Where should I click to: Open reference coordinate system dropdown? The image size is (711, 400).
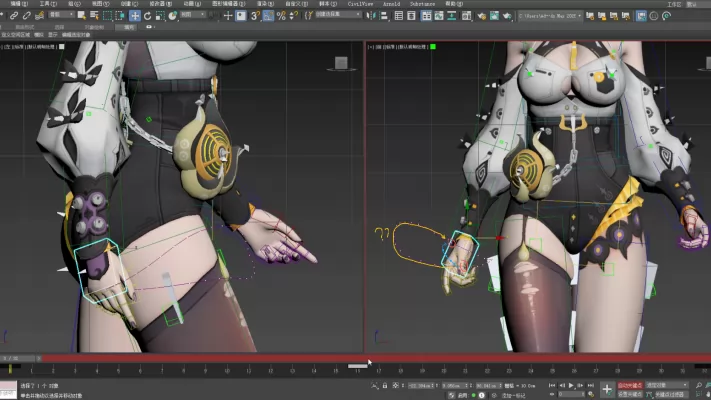tap(193, 15)
